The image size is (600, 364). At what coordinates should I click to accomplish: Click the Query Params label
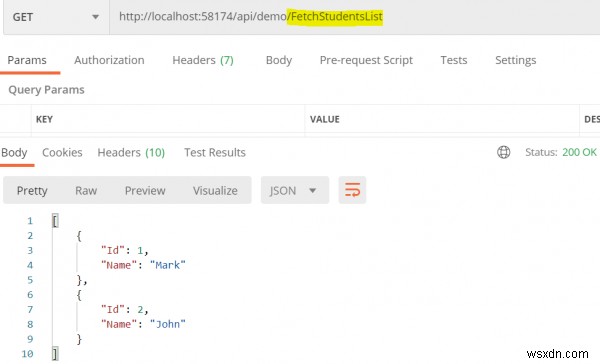coord(46,90)
